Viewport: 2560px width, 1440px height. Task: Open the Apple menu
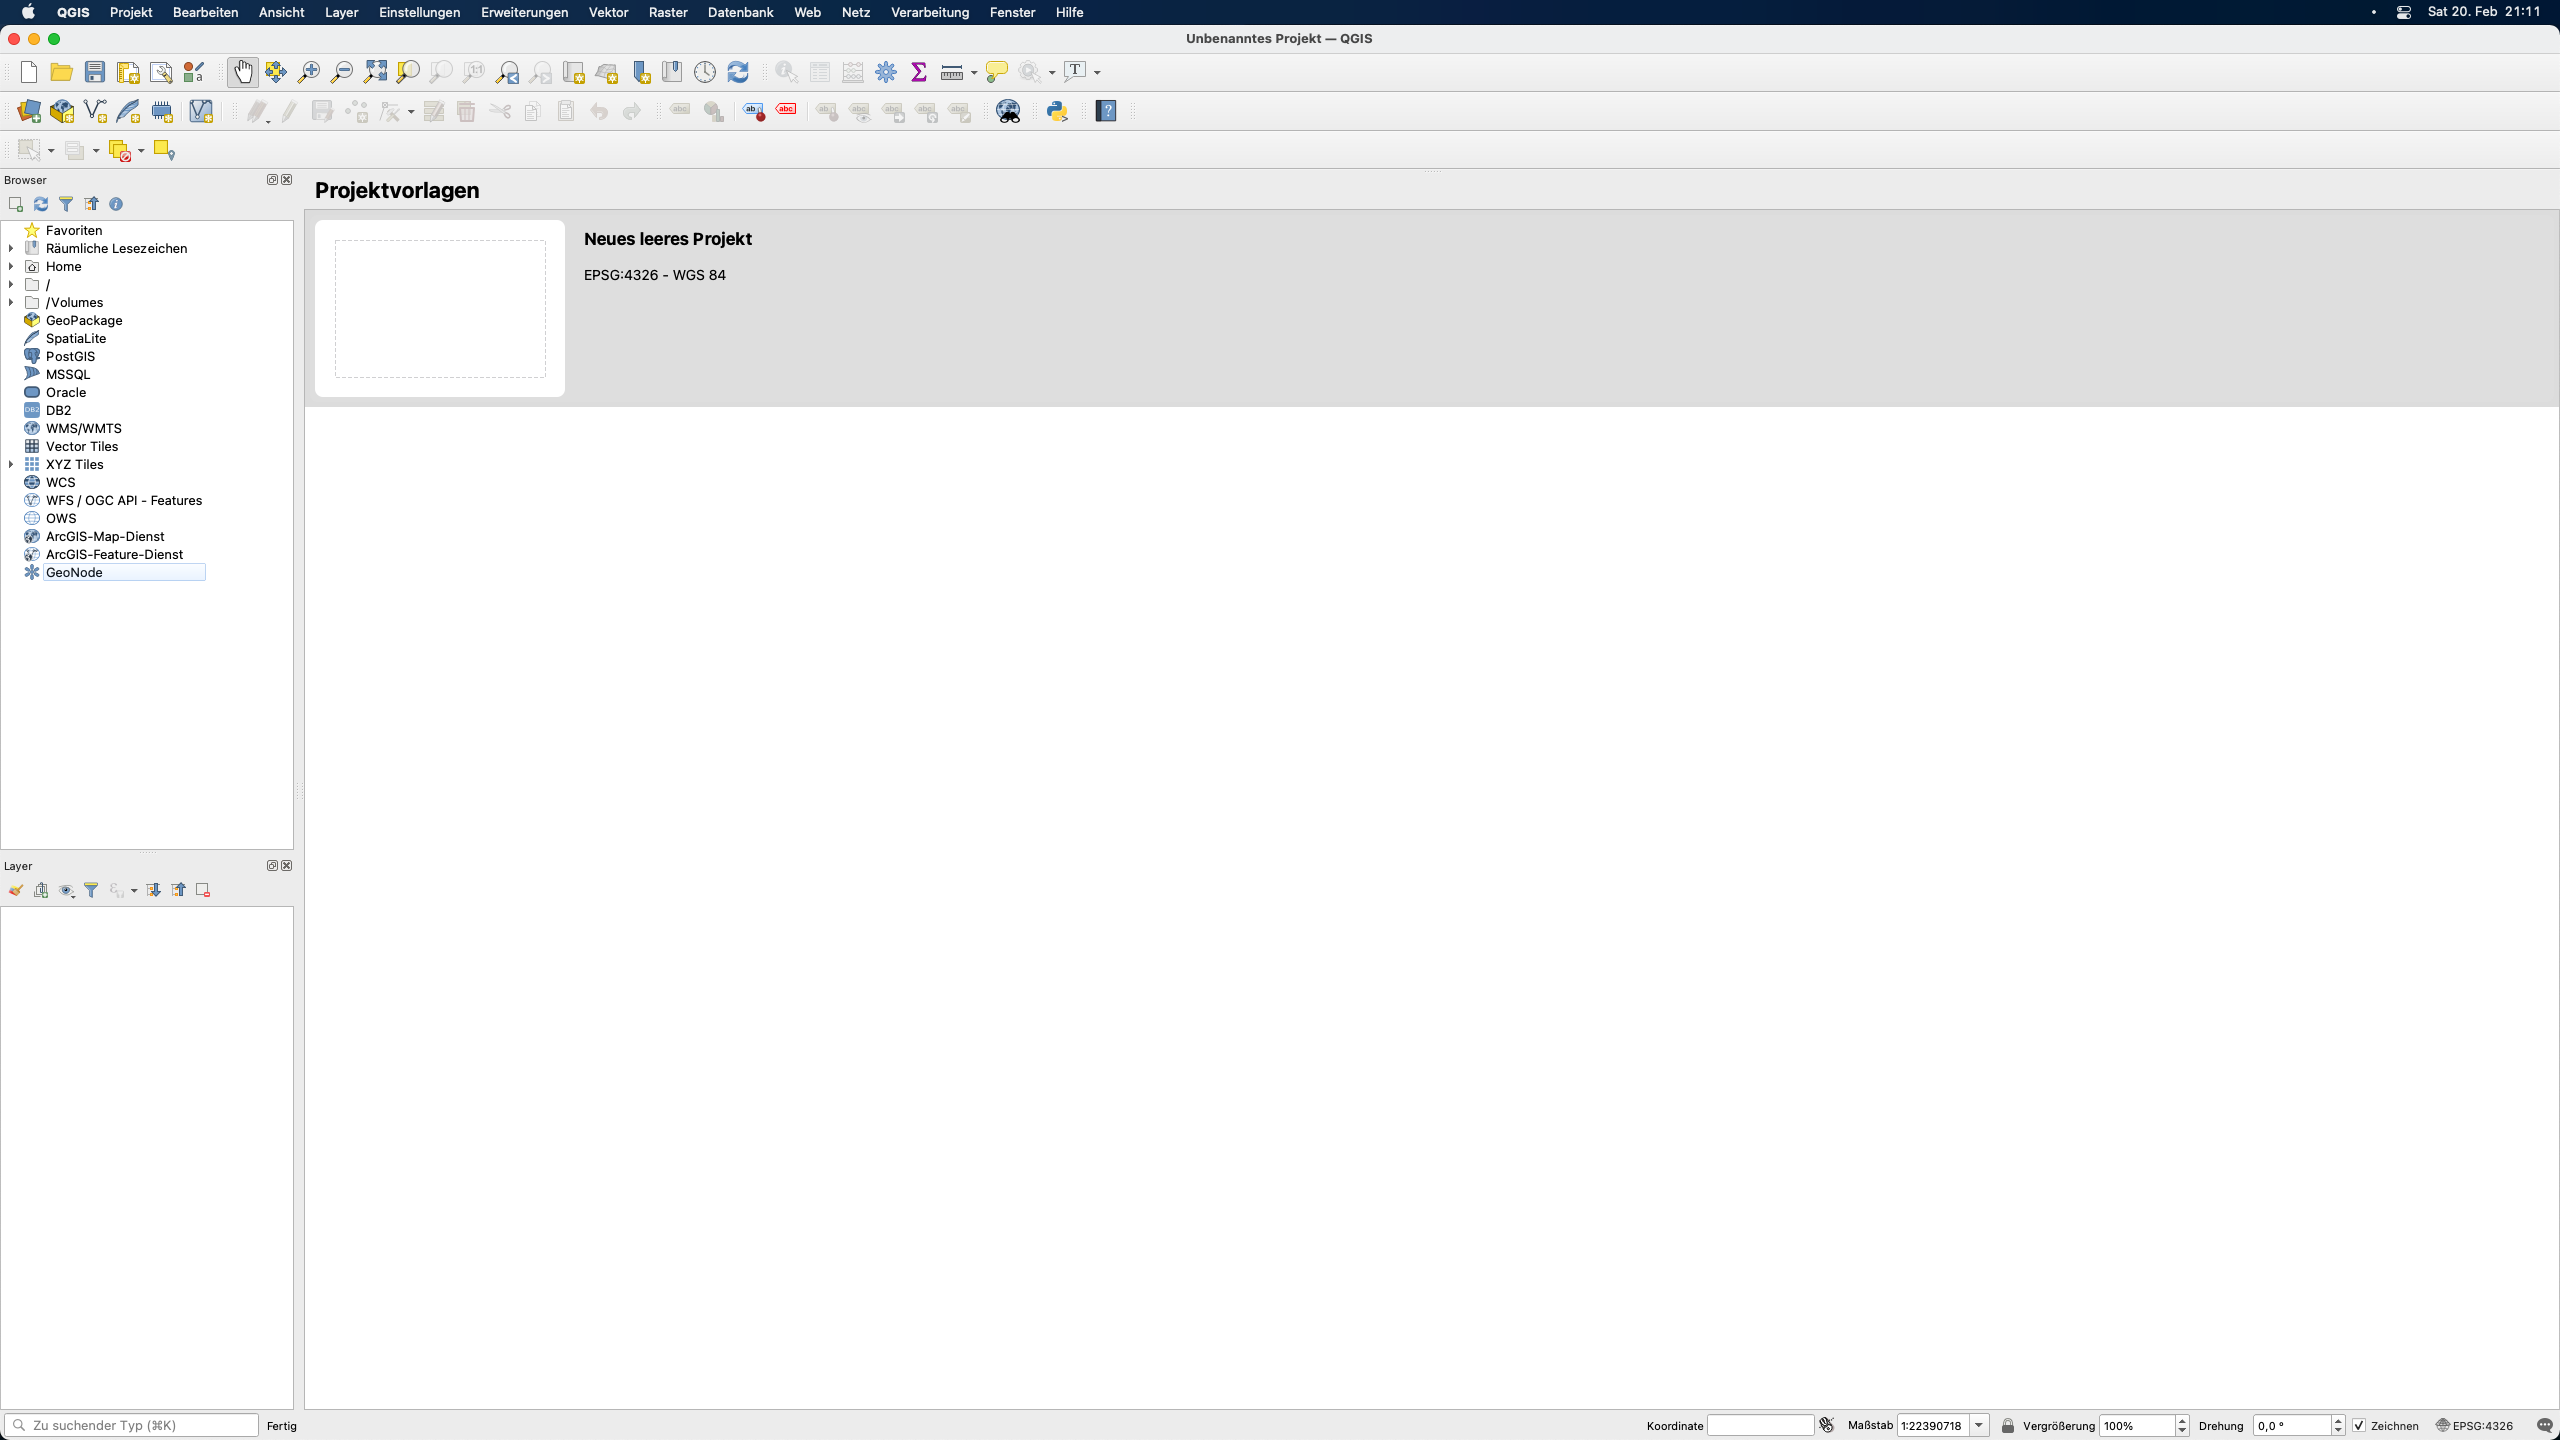pyautogui.click(x=28, y=12)
